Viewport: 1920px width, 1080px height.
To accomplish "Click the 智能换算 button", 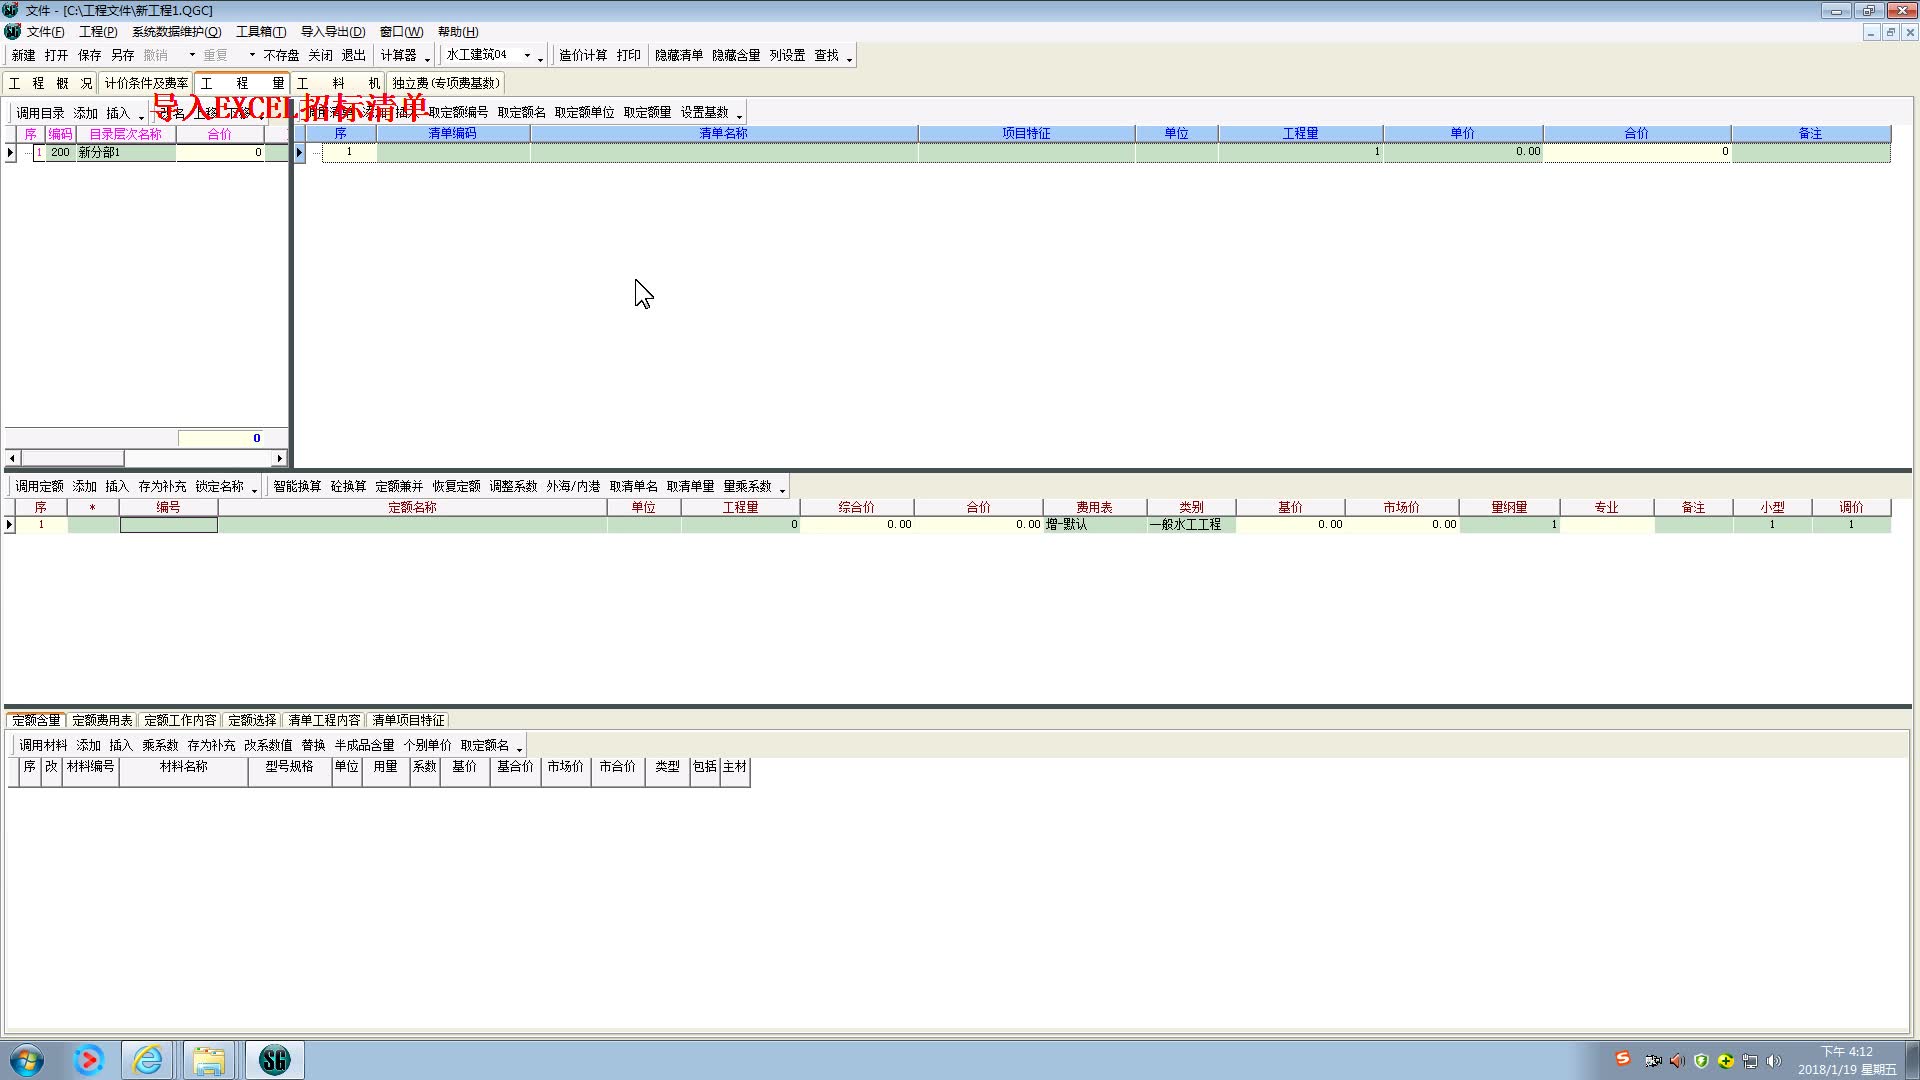I will pos(297,486).
